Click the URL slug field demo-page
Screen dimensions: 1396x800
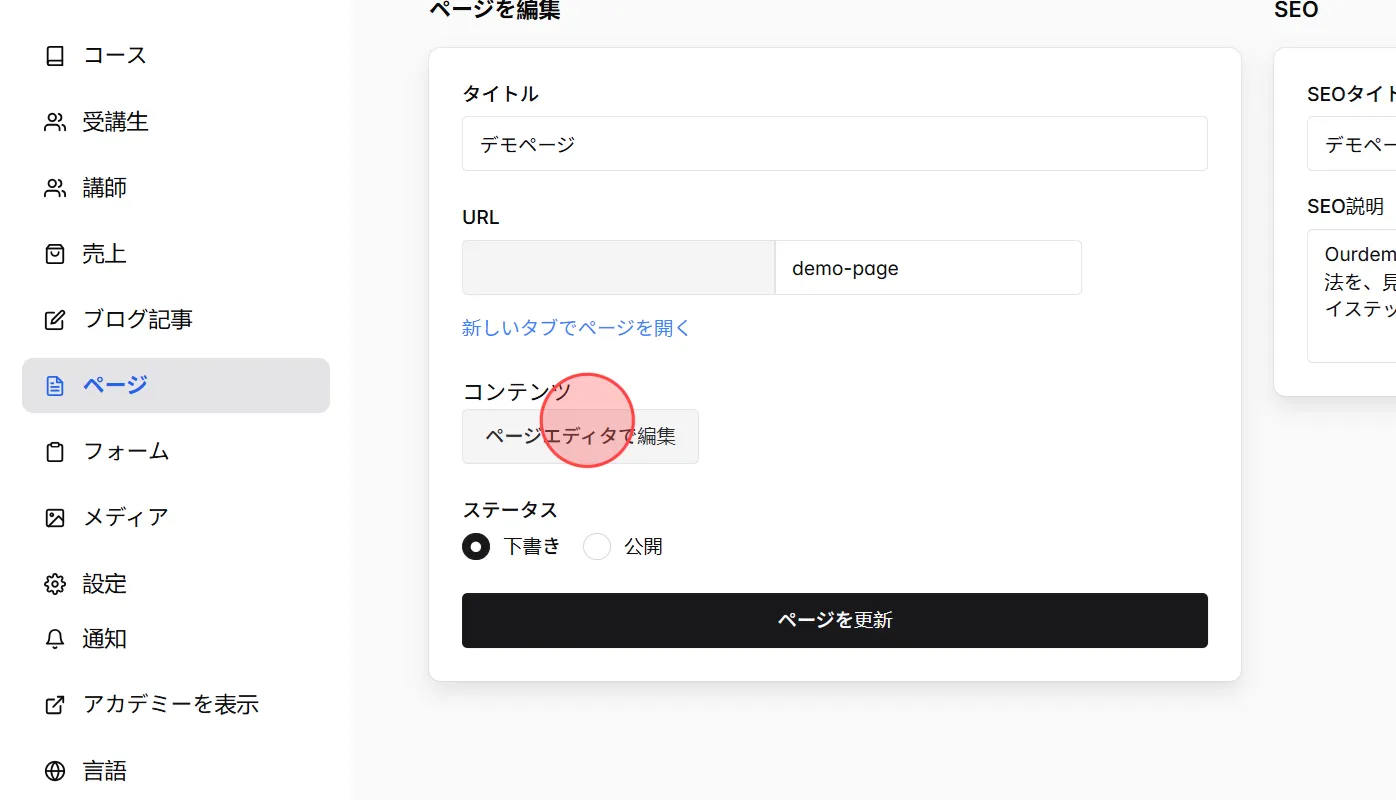click(928, 268)
